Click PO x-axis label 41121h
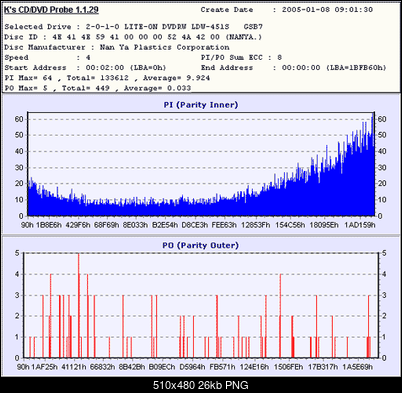402x393 pixels. (74, 367)
